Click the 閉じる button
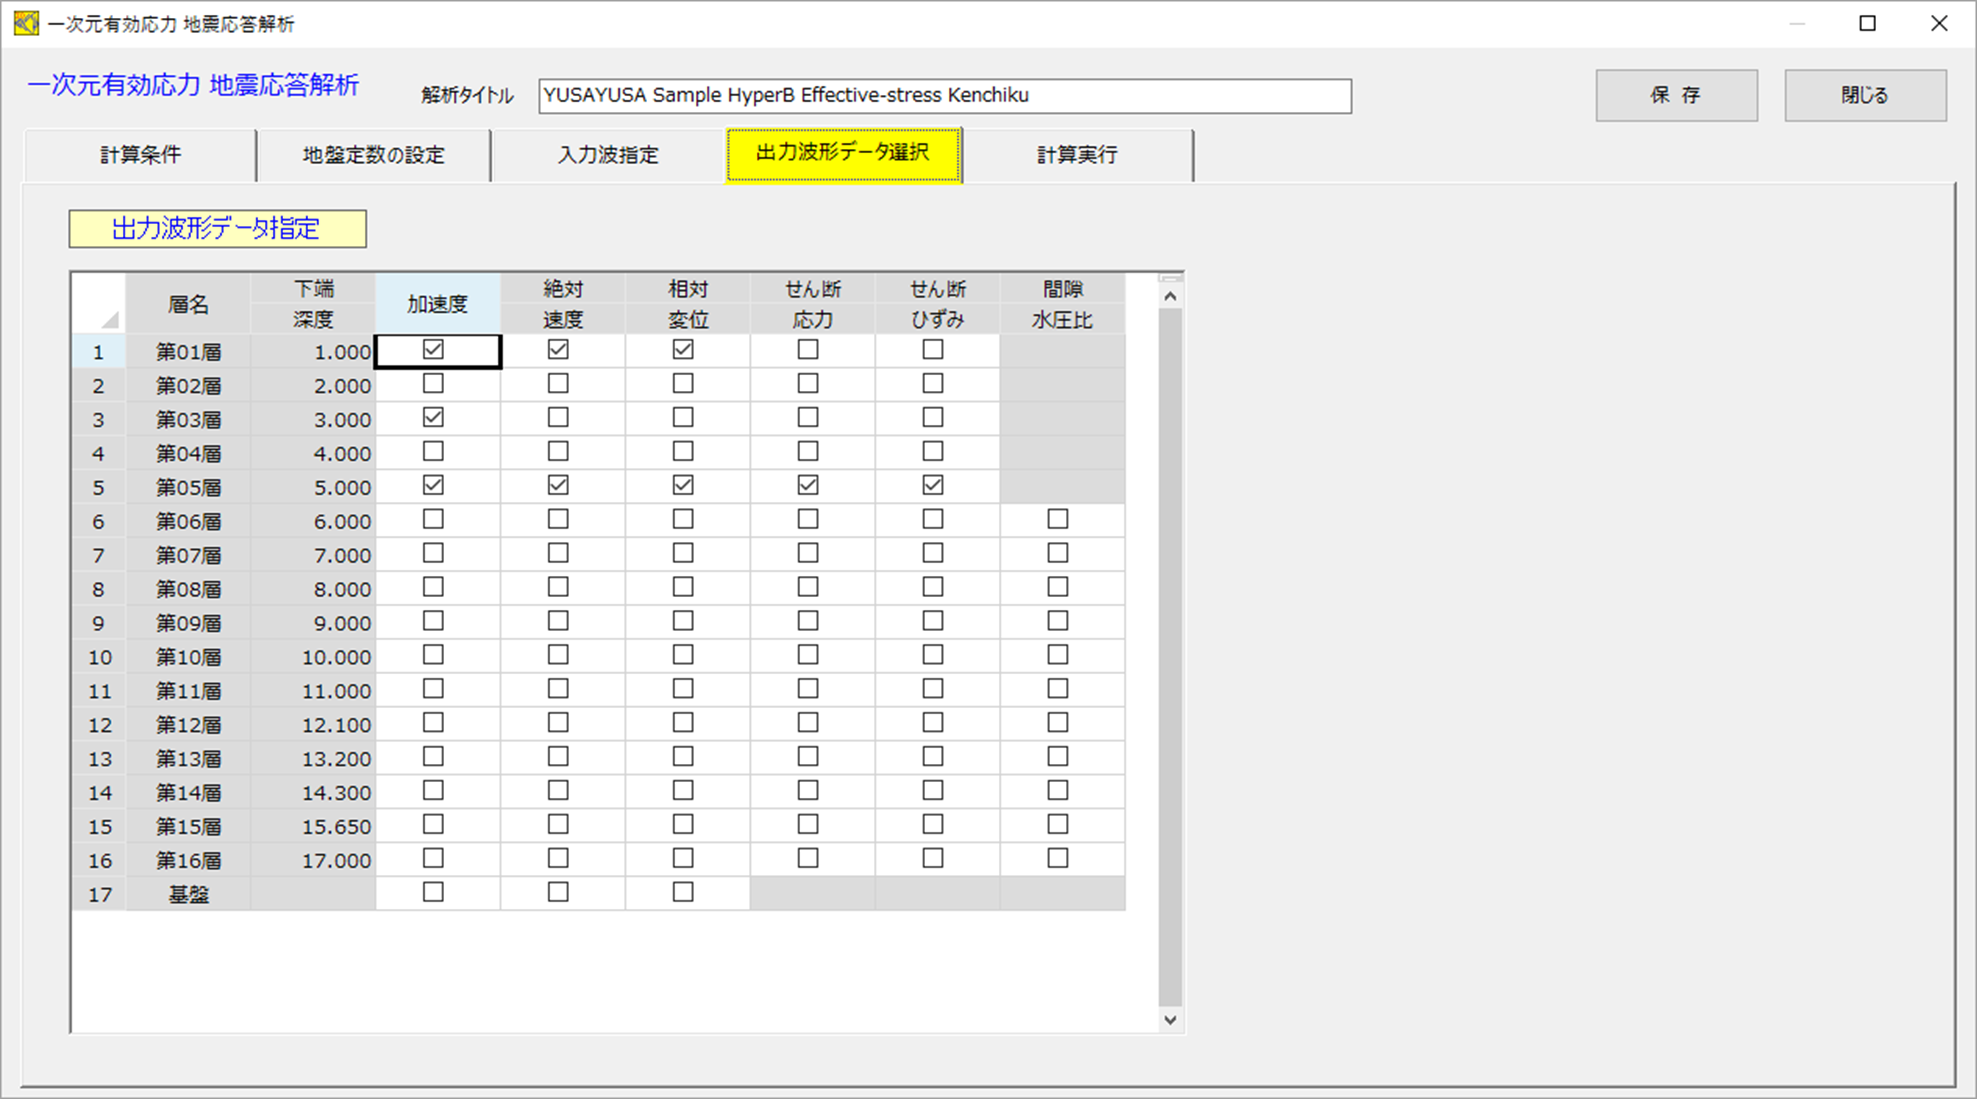This screenshot has height=1099, width=1977. (1865, 95)
